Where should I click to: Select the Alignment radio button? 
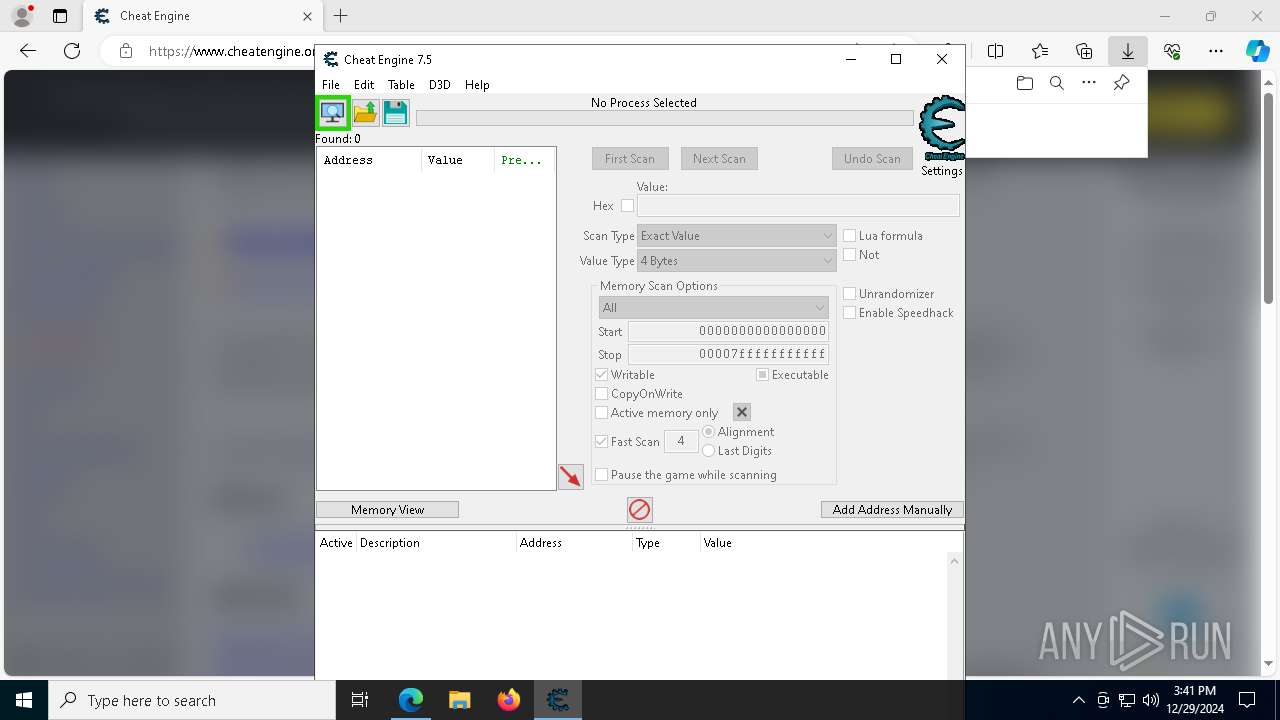(709, 432)
